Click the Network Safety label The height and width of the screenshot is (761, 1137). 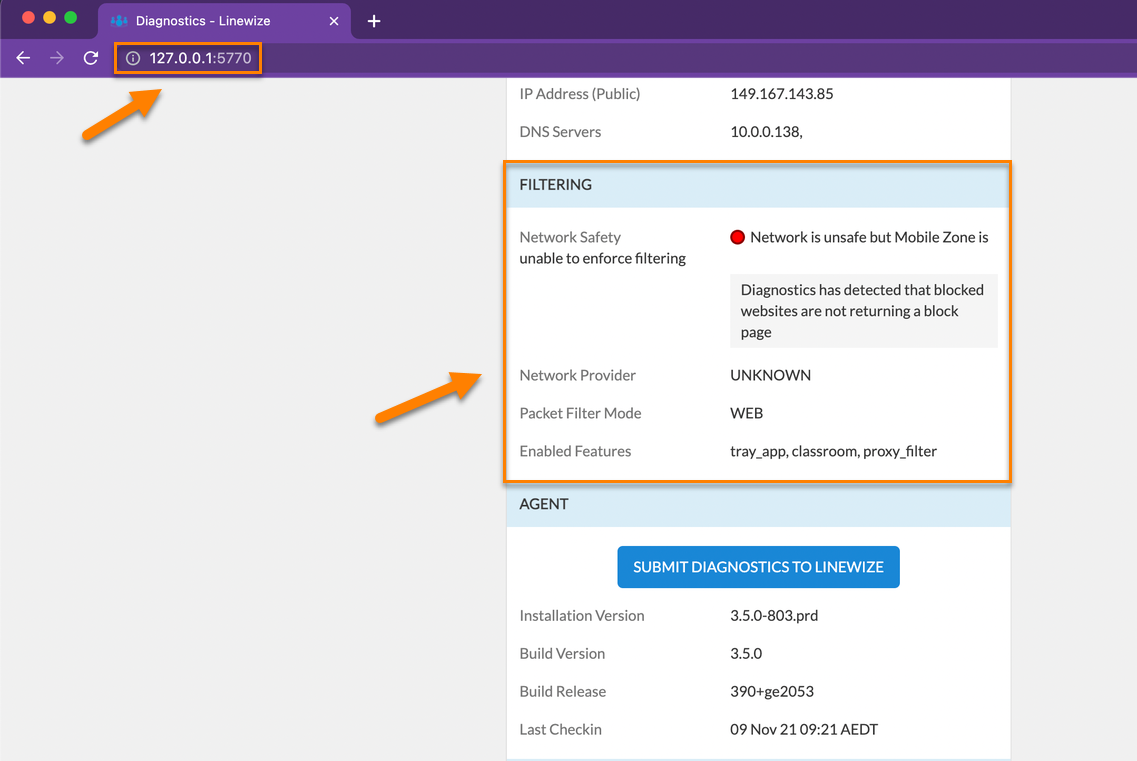[x=570, y=237]
